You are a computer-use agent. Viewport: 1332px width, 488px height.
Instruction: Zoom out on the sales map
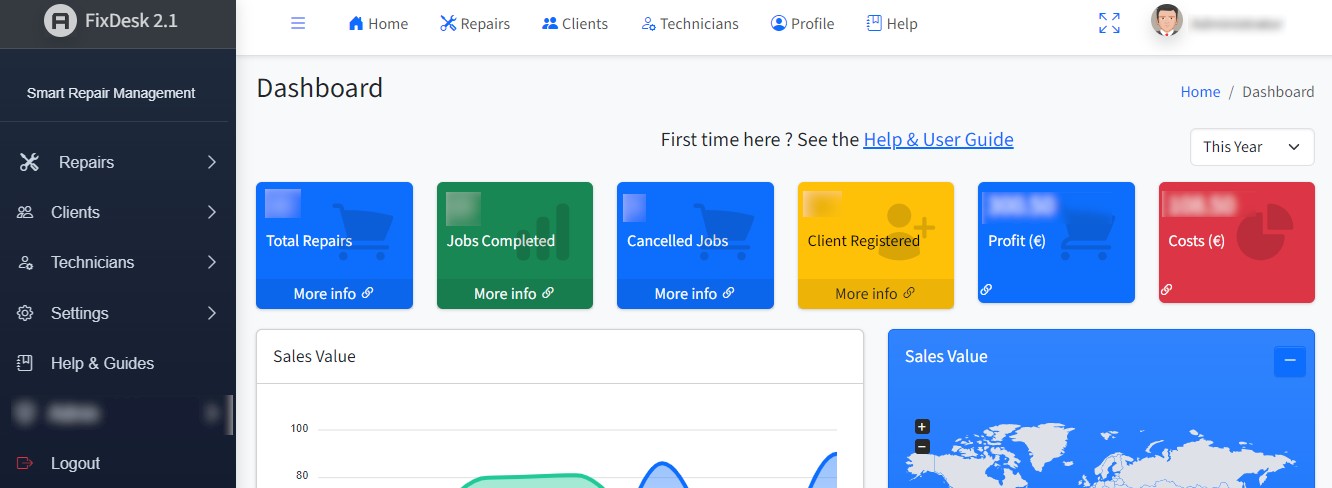pyautogui.click(x=922, y=446)
